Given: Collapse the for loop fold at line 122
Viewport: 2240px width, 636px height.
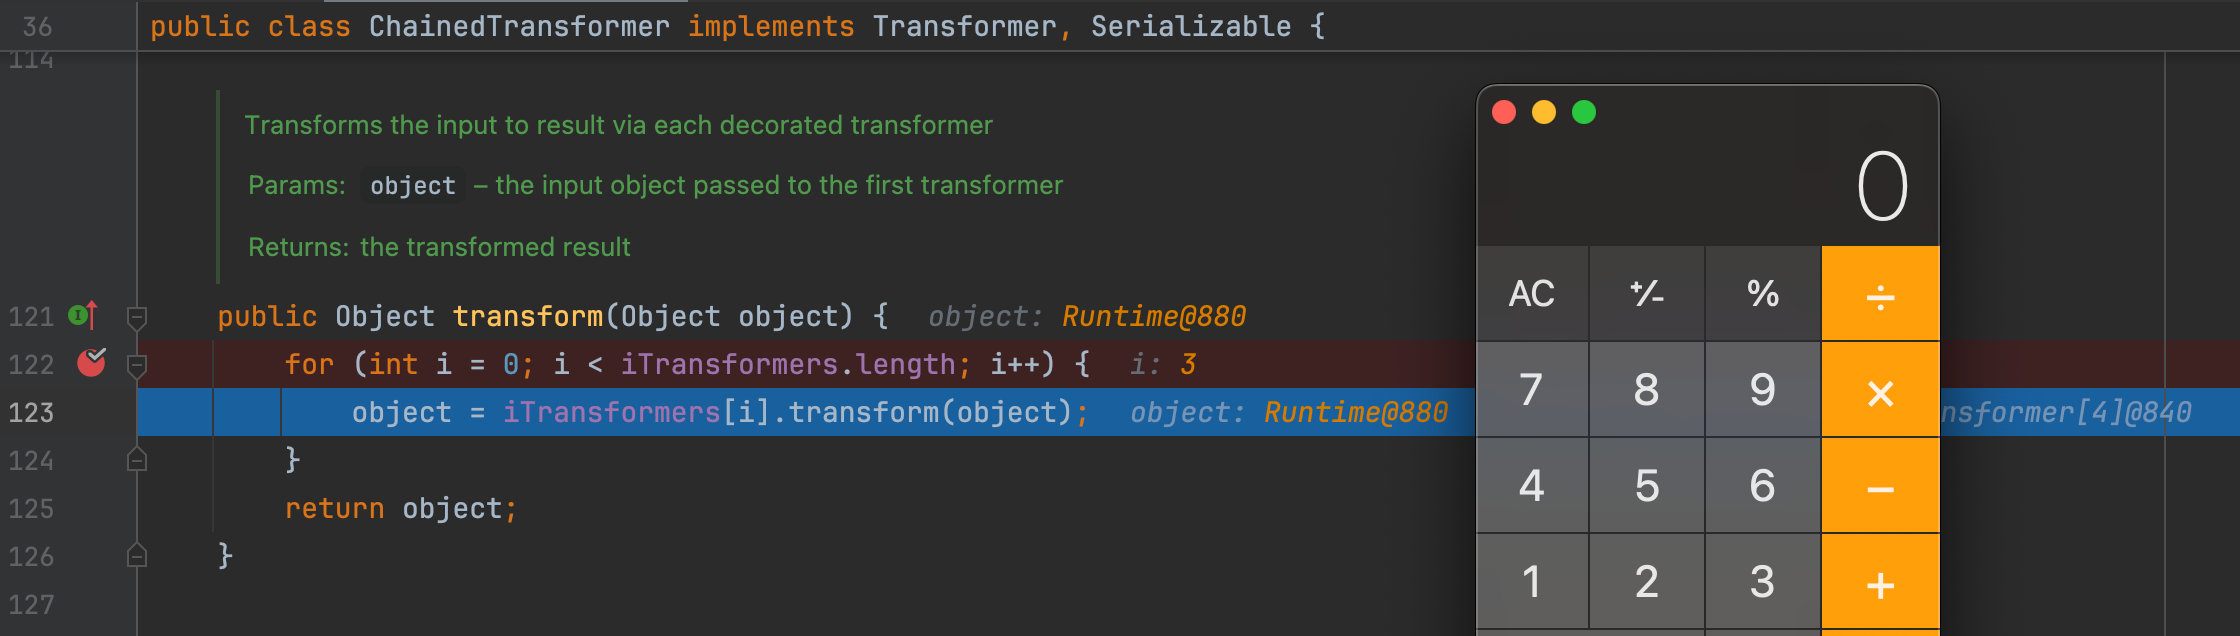Looking at the screenshot, I should (x=138, y=365).
